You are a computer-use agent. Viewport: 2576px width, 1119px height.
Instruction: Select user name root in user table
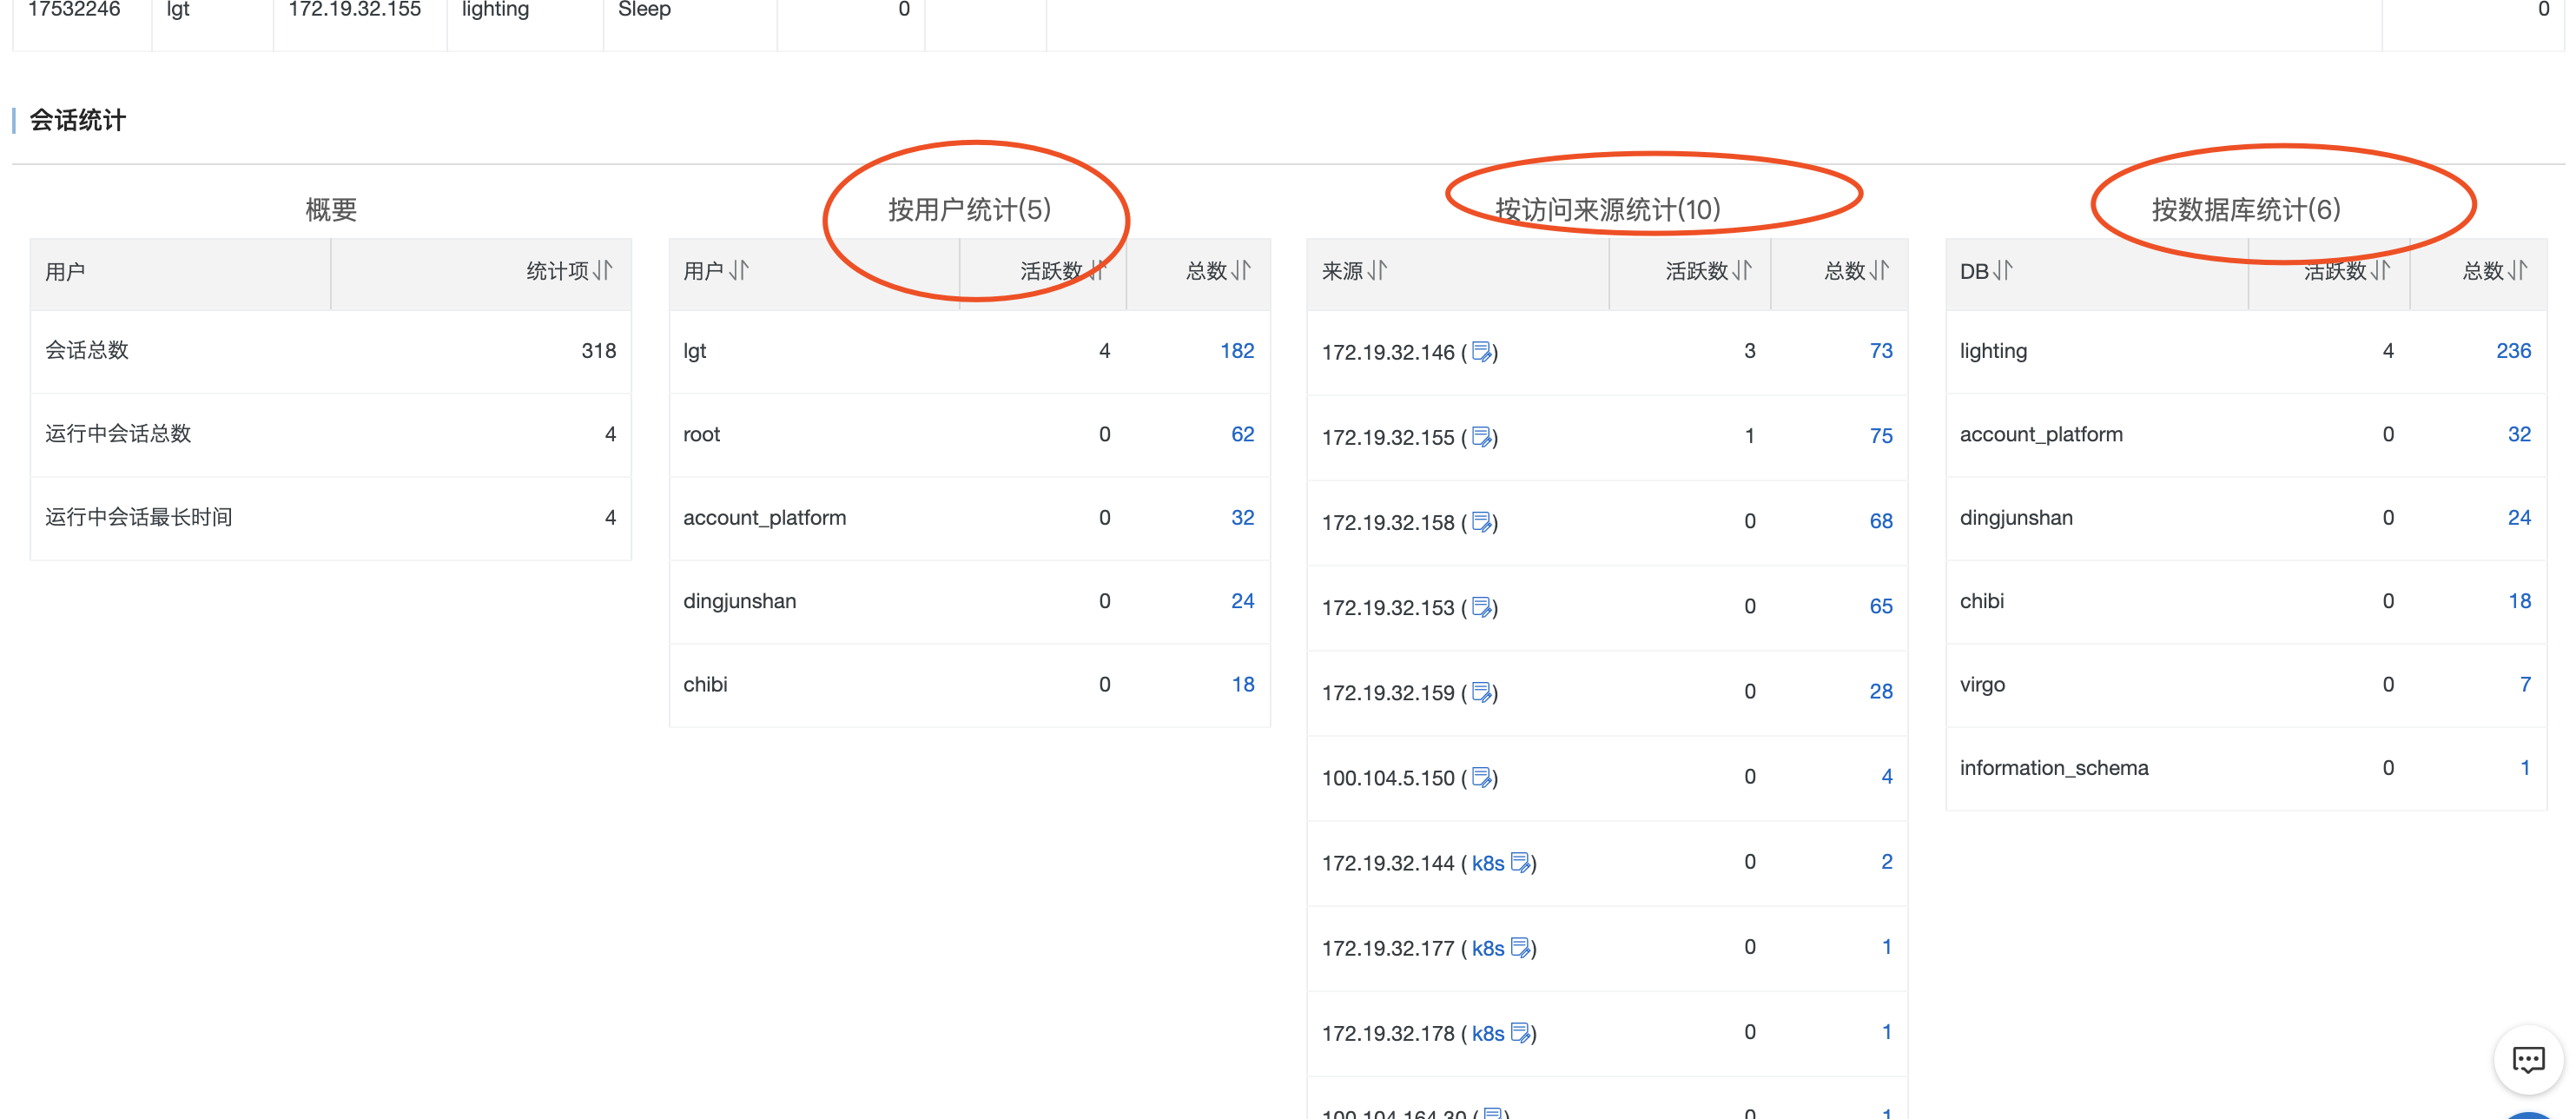pyautogui.click(x=701, y=434)
